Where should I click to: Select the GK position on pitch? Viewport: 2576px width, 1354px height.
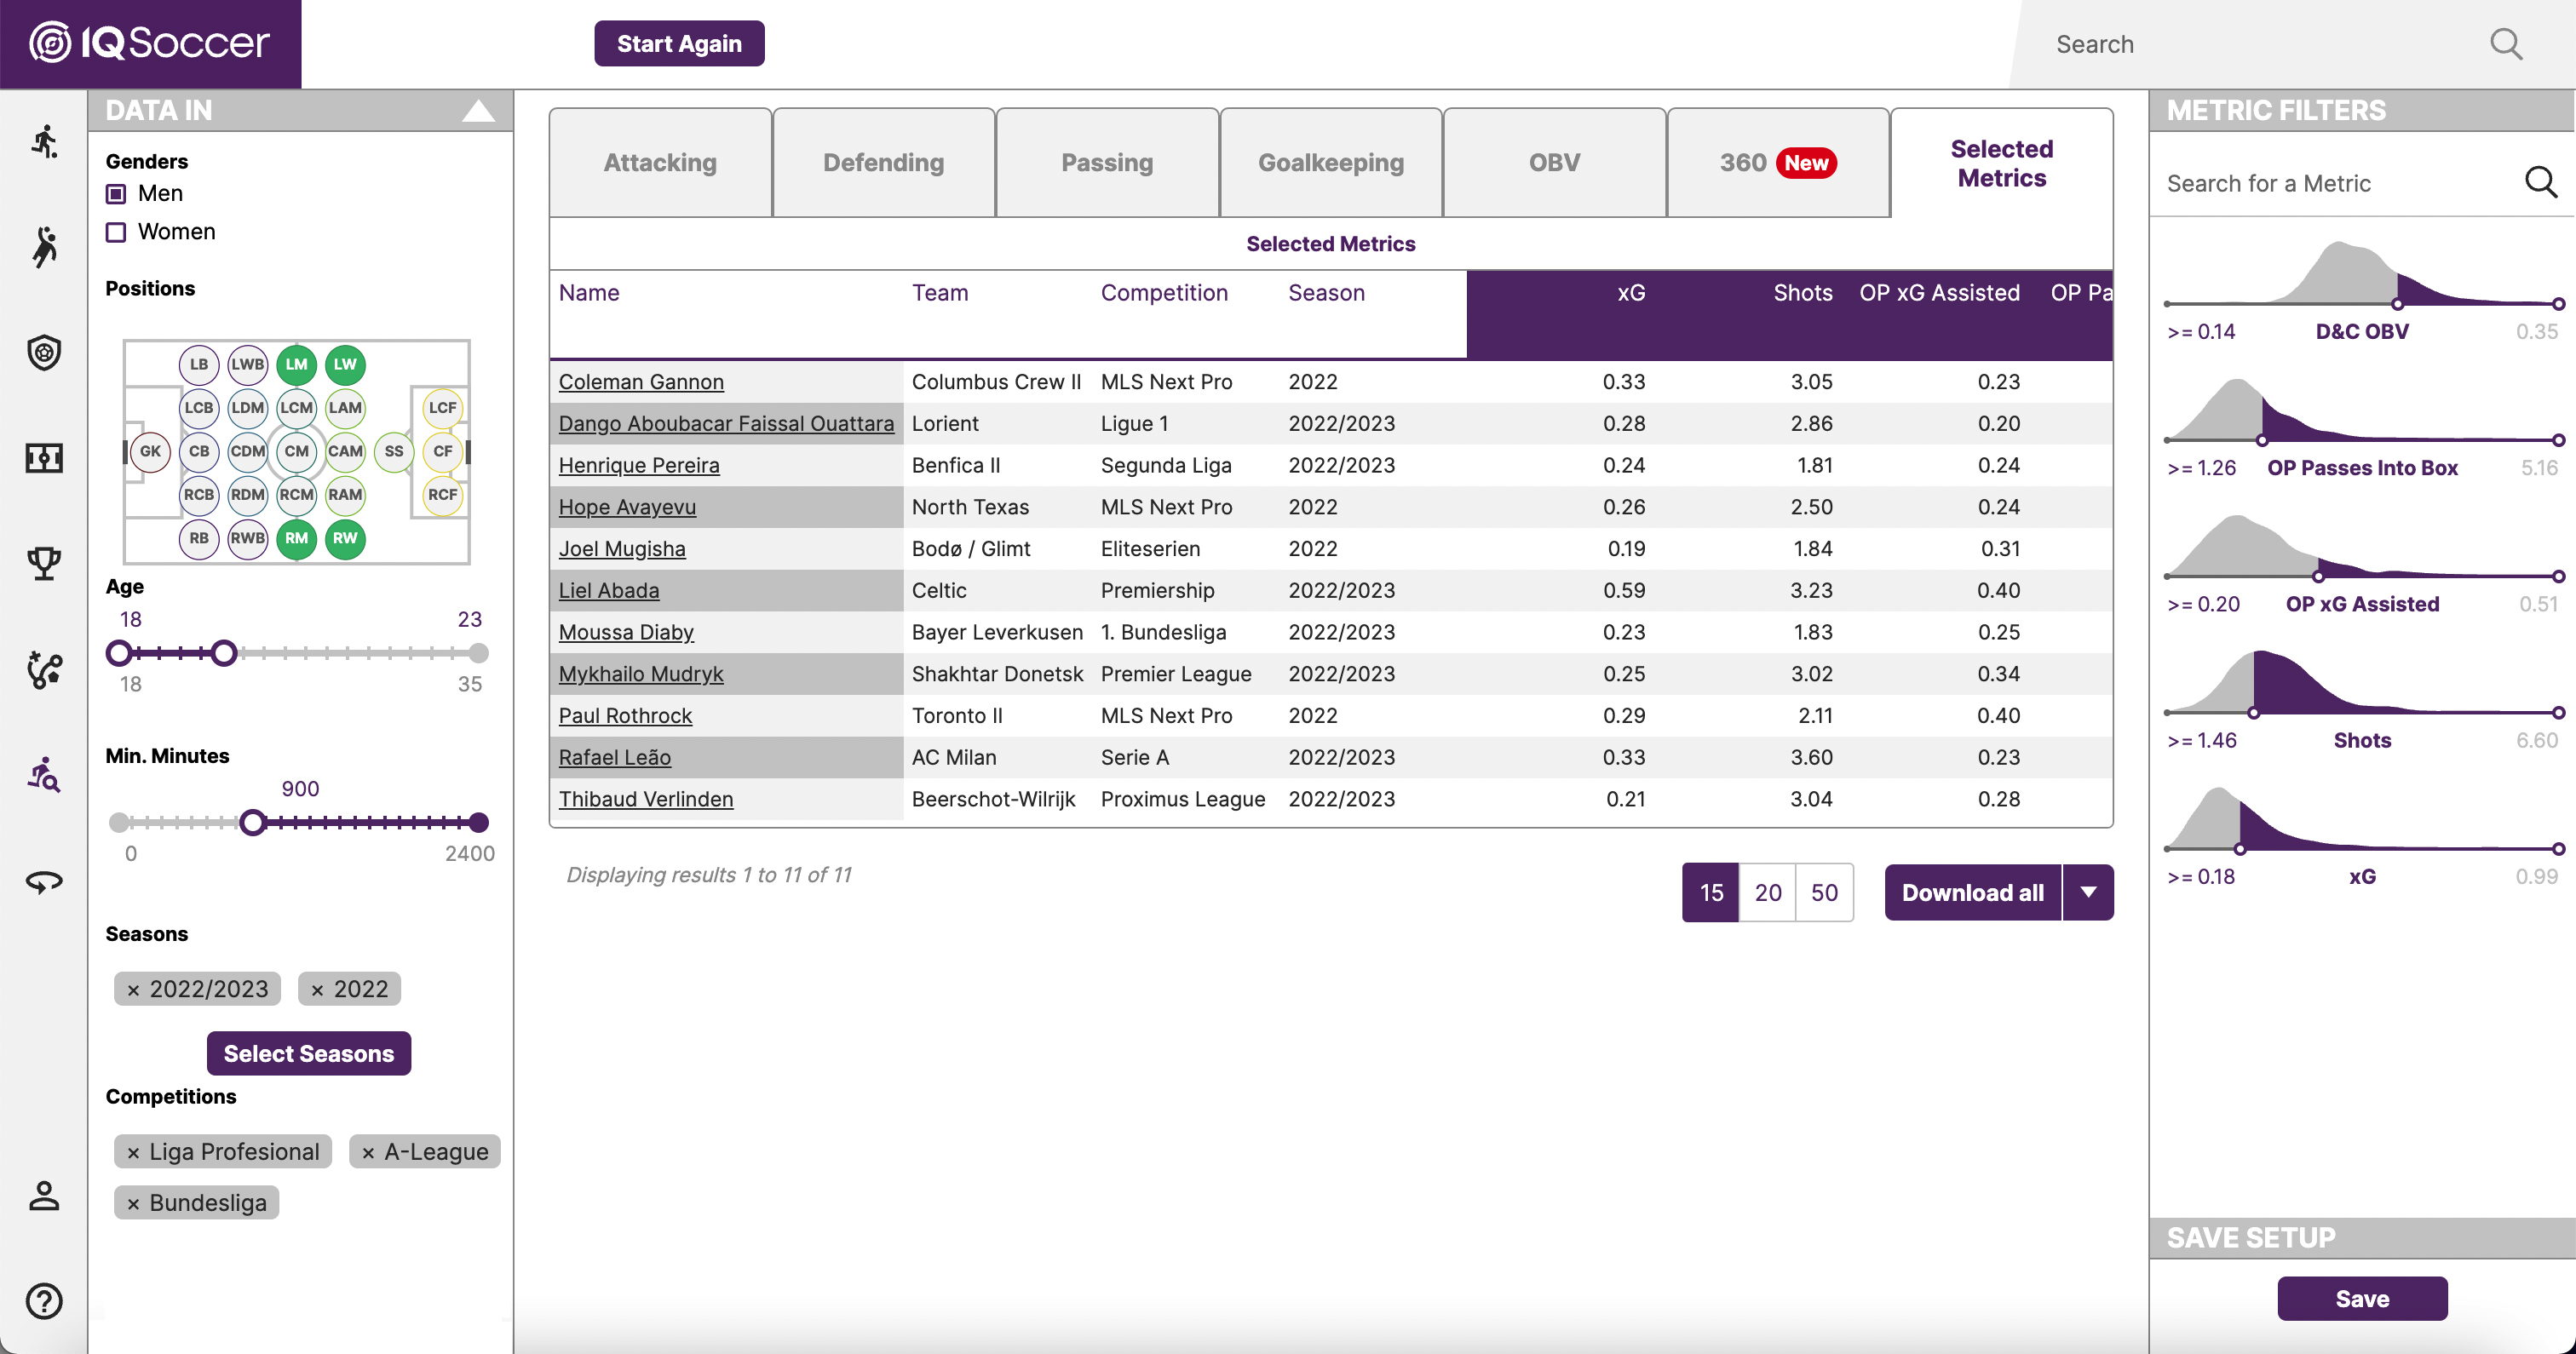click(150, 451)
